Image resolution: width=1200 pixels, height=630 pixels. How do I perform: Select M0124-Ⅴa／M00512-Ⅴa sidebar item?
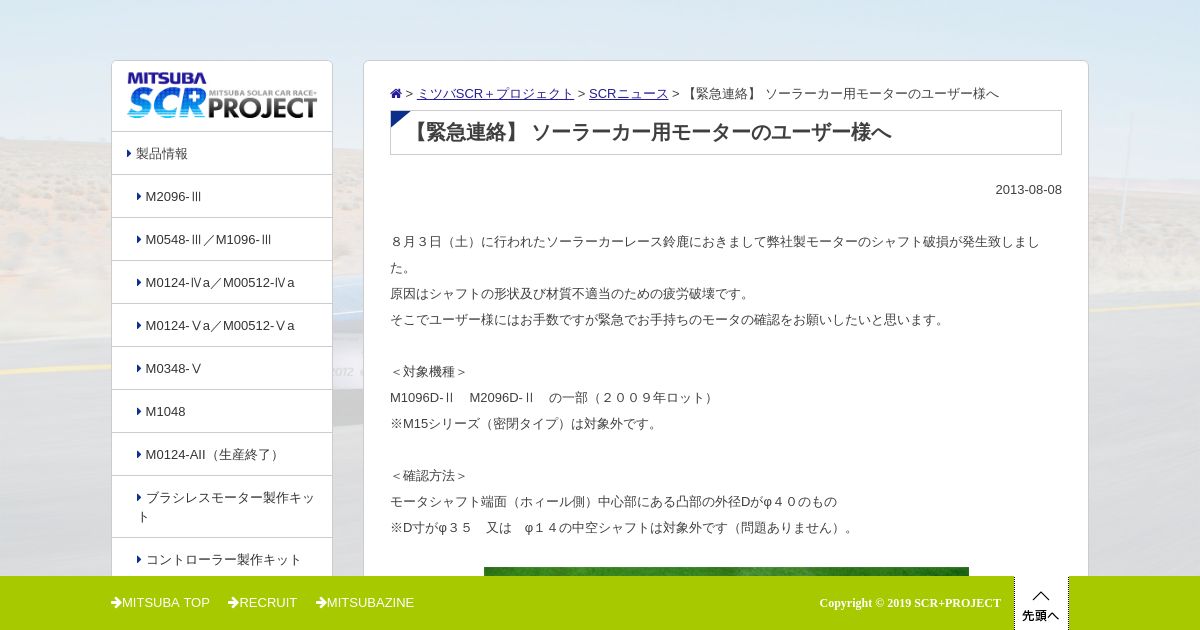[x=222, y=325]
